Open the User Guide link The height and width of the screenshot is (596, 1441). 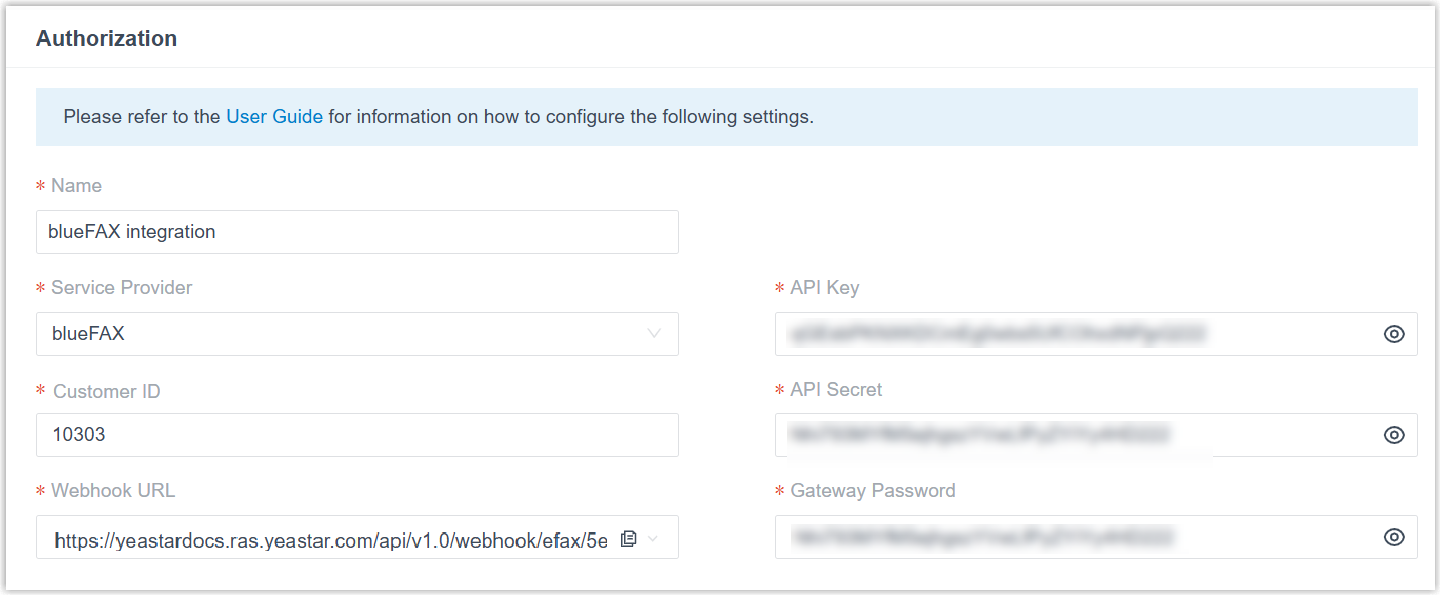[x=274, y=117]
